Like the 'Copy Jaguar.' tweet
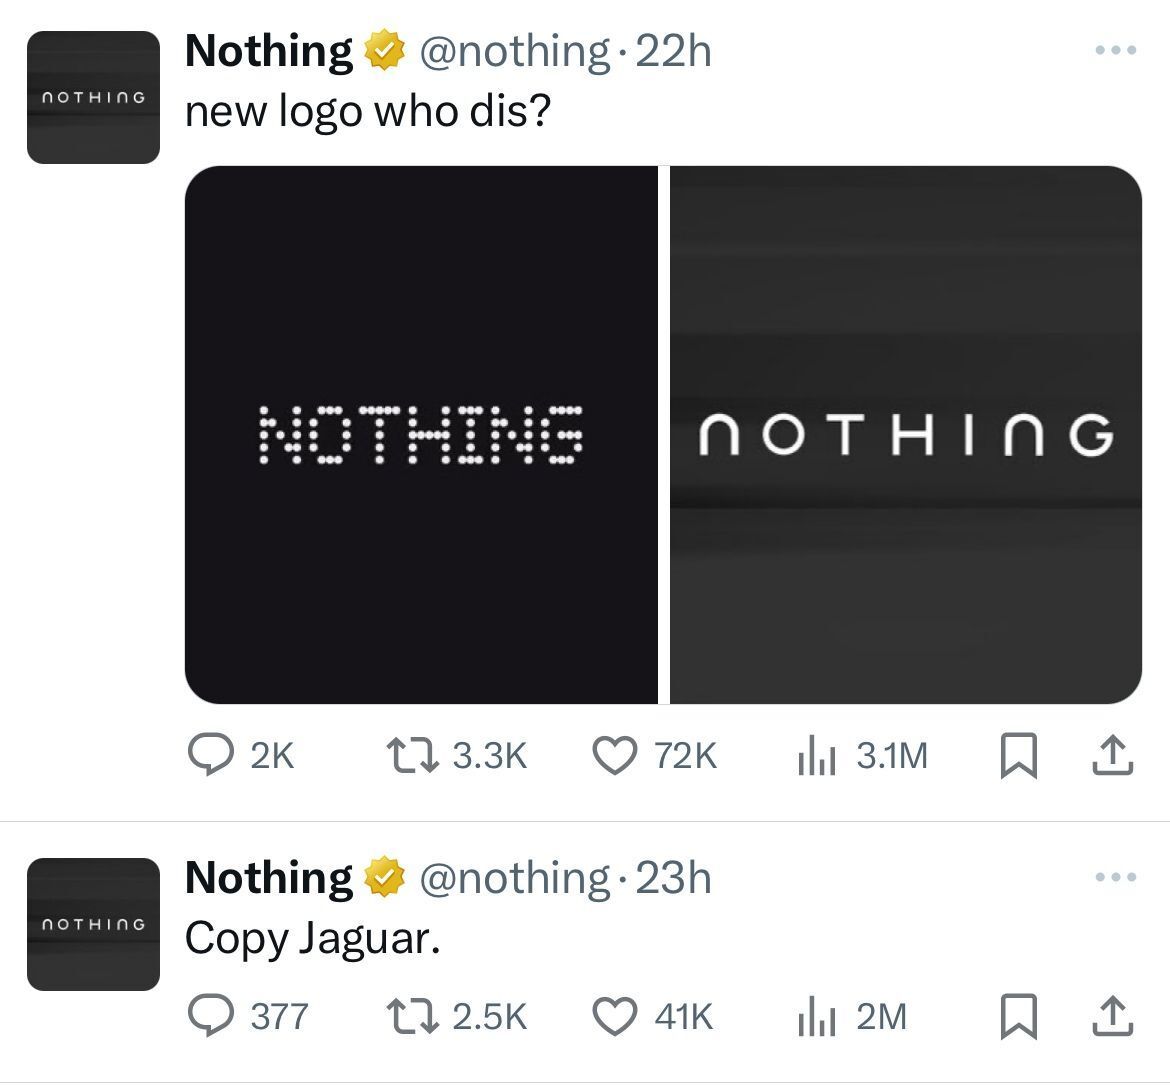The height and width of the screenshot is (1085, 1170). point(615,1018)
